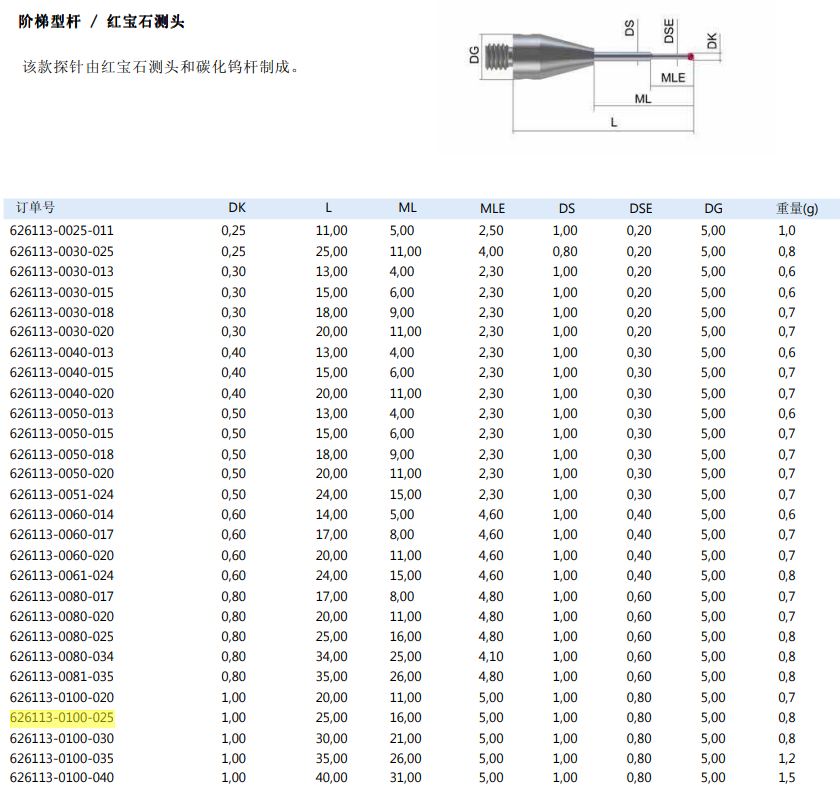Click the red ruby ball tip in diagram
840x795 pixels.
point(690,55)
